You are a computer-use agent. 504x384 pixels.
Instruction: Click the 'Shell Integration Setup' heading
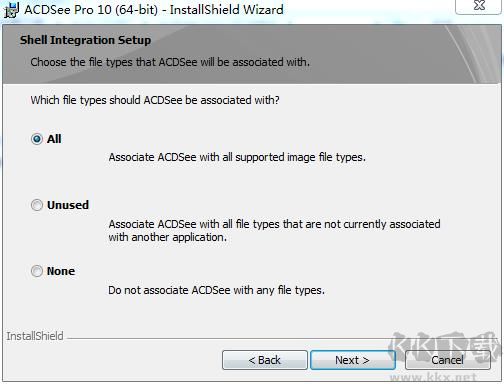point(85,40)
